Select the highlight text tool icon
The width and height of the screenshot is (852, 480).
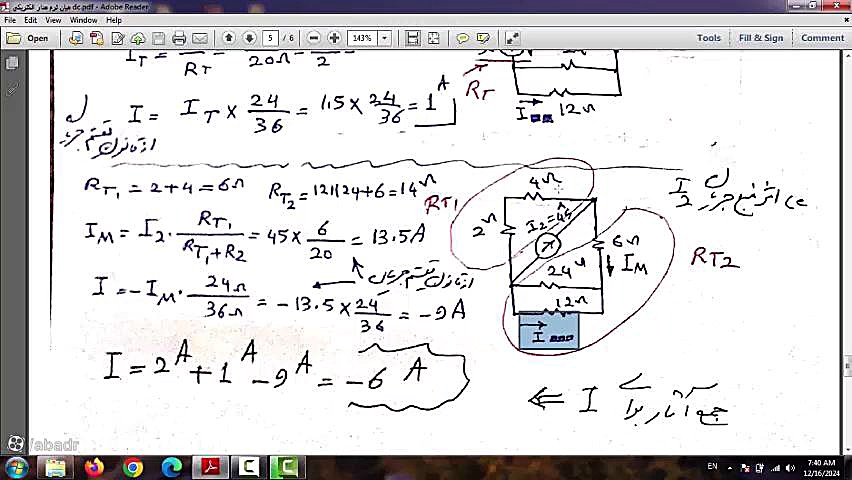tap(483, 38)
